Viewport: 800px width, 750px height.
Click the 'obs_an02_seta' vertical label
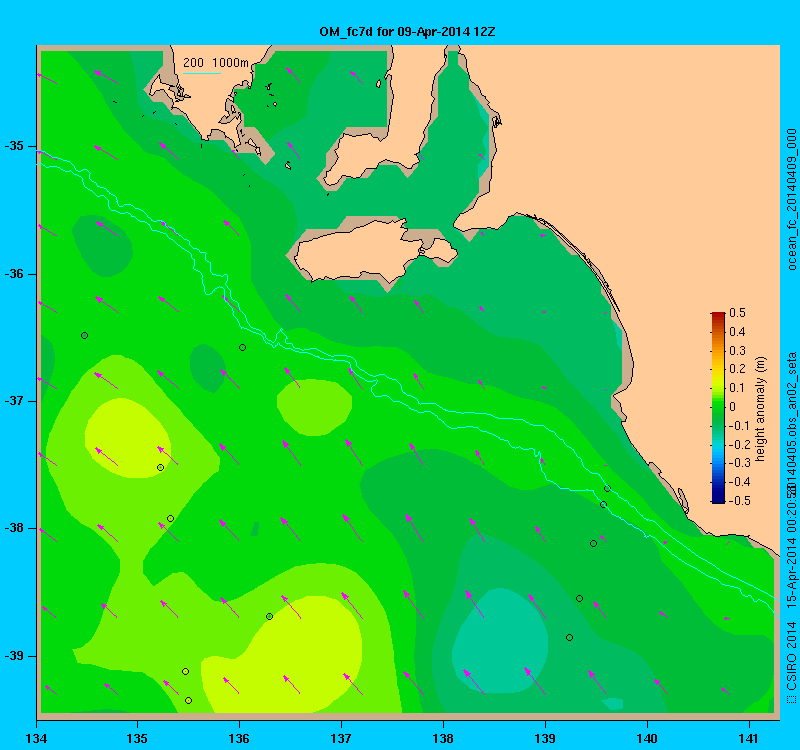[x=791, y=395]
